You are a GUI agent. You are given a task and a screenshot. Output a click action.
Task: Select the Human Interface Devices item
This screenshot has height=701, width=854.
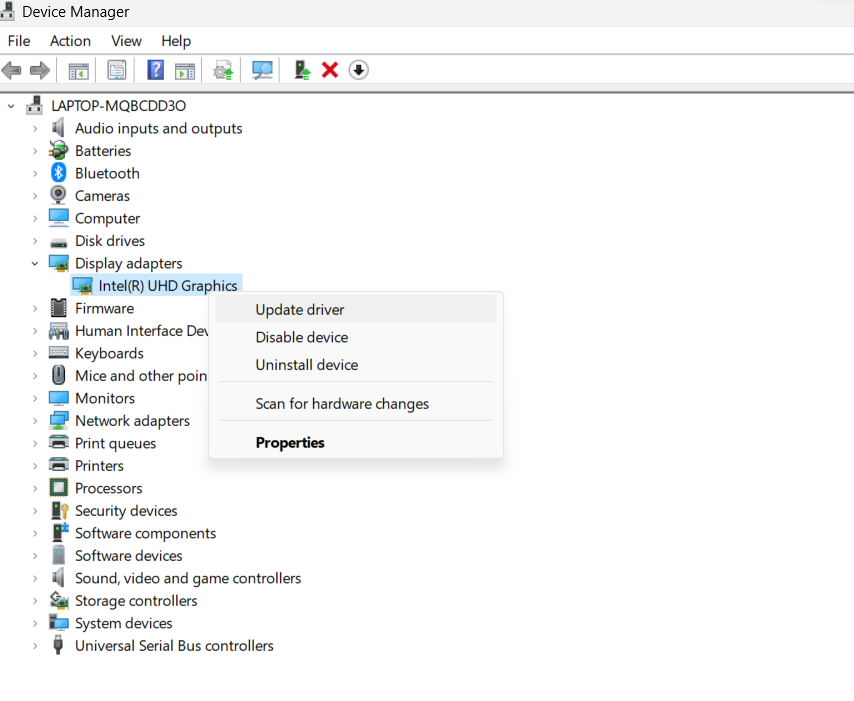(142, 331)
